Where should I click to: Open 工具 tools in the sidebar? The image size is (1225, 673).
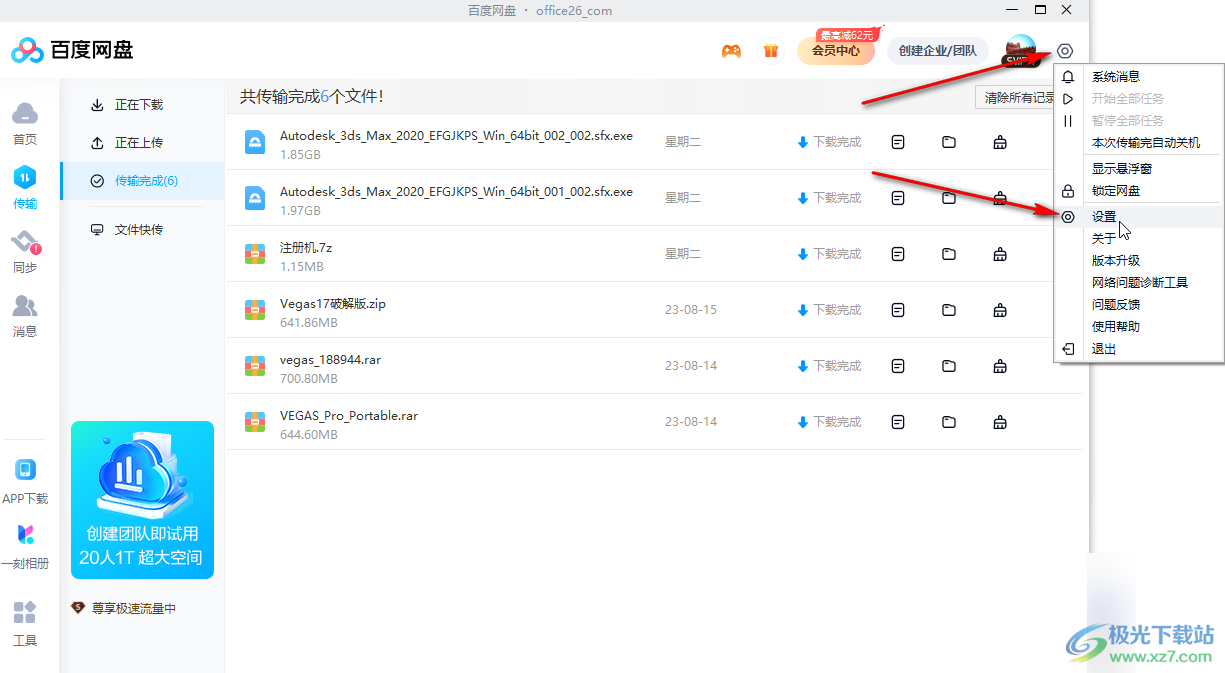pos(25,624)
